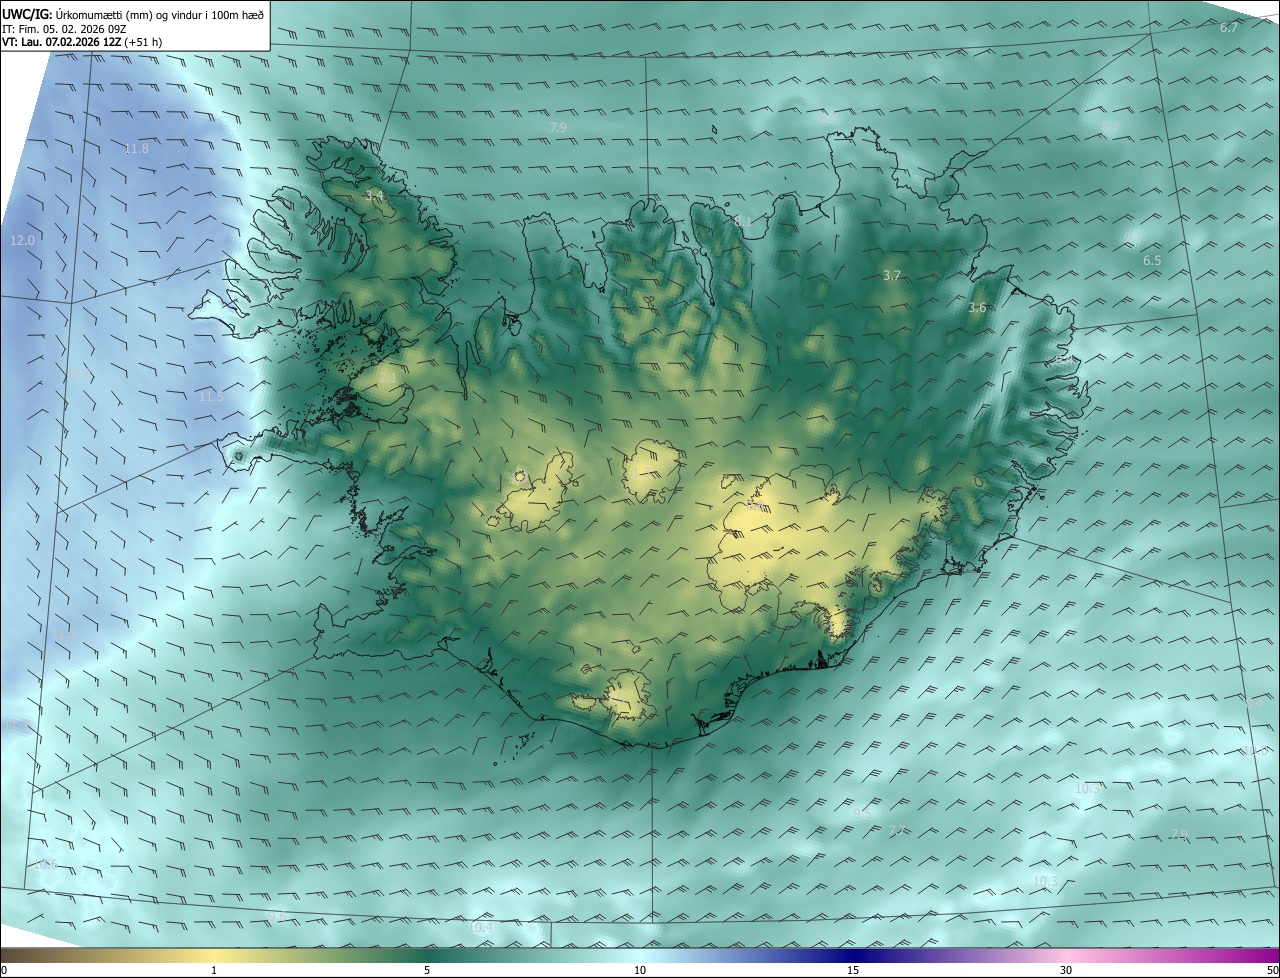Screen dimensions: 1280x978
Task: Click the 3.4 value over the Westfjords
Action: tap(374, 195)
